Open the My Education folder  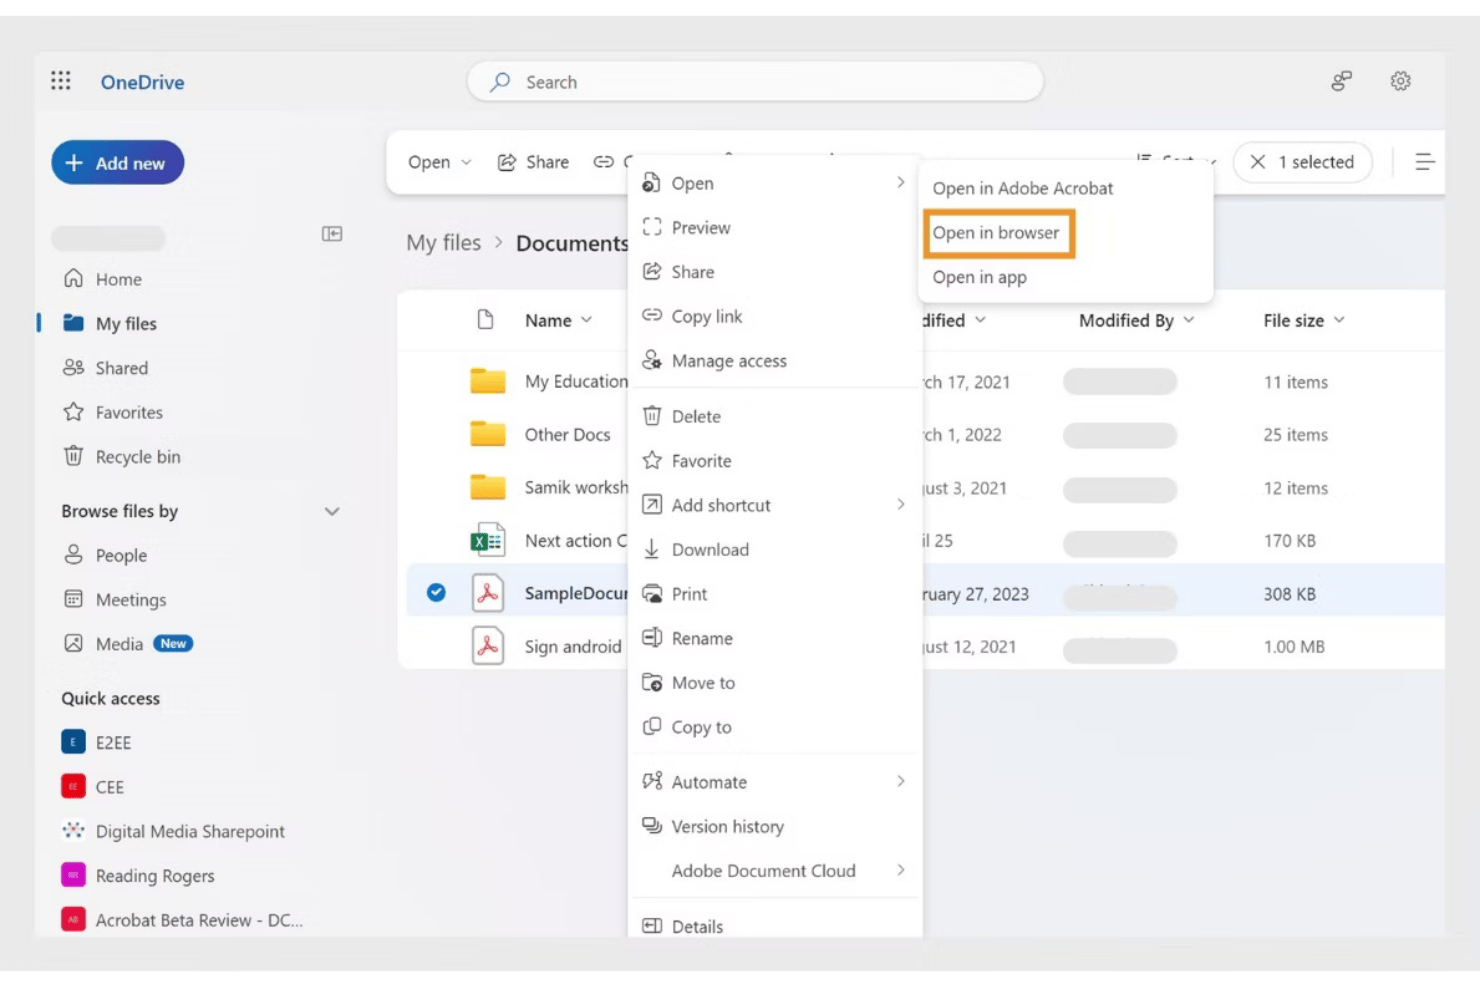[576, 381]
